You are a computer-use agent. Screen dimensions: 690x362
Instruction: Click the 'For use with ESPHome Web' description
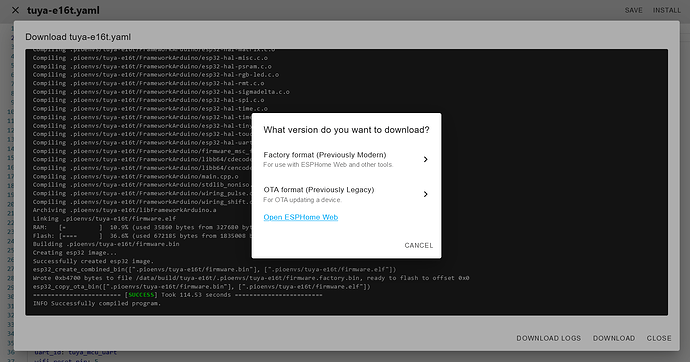pyautogui.click(x=328, y=165)
